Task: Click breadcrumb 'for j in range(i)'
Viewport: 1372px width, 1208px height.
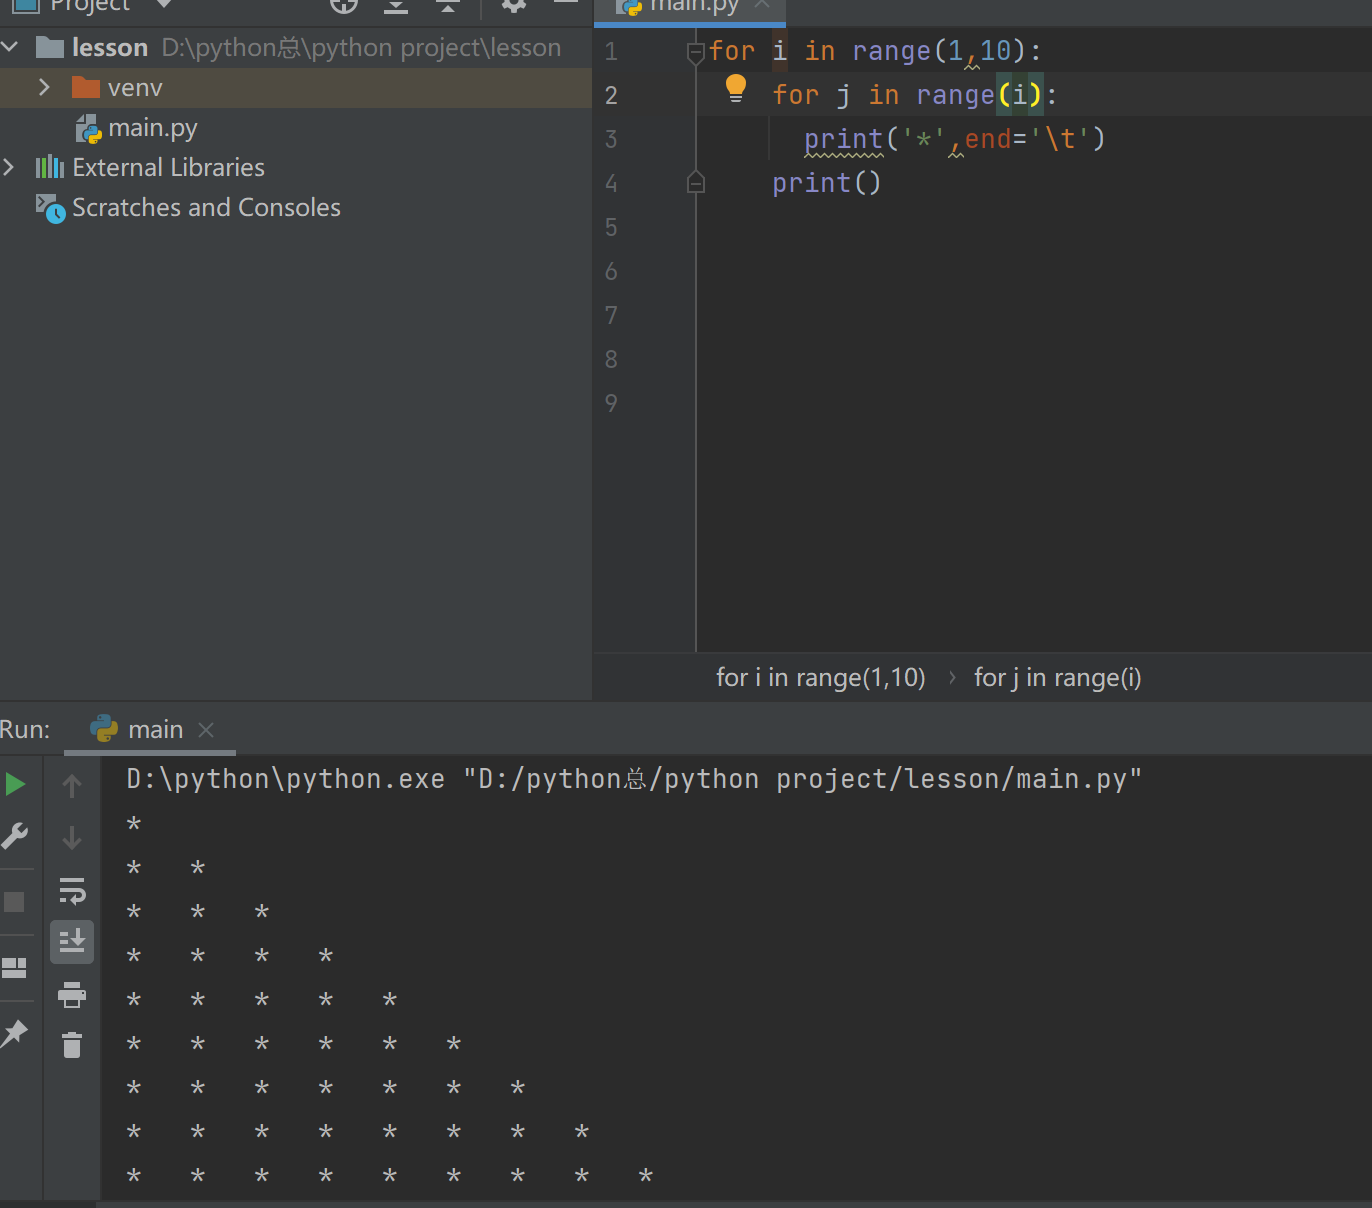Action: click(1057, 677)
